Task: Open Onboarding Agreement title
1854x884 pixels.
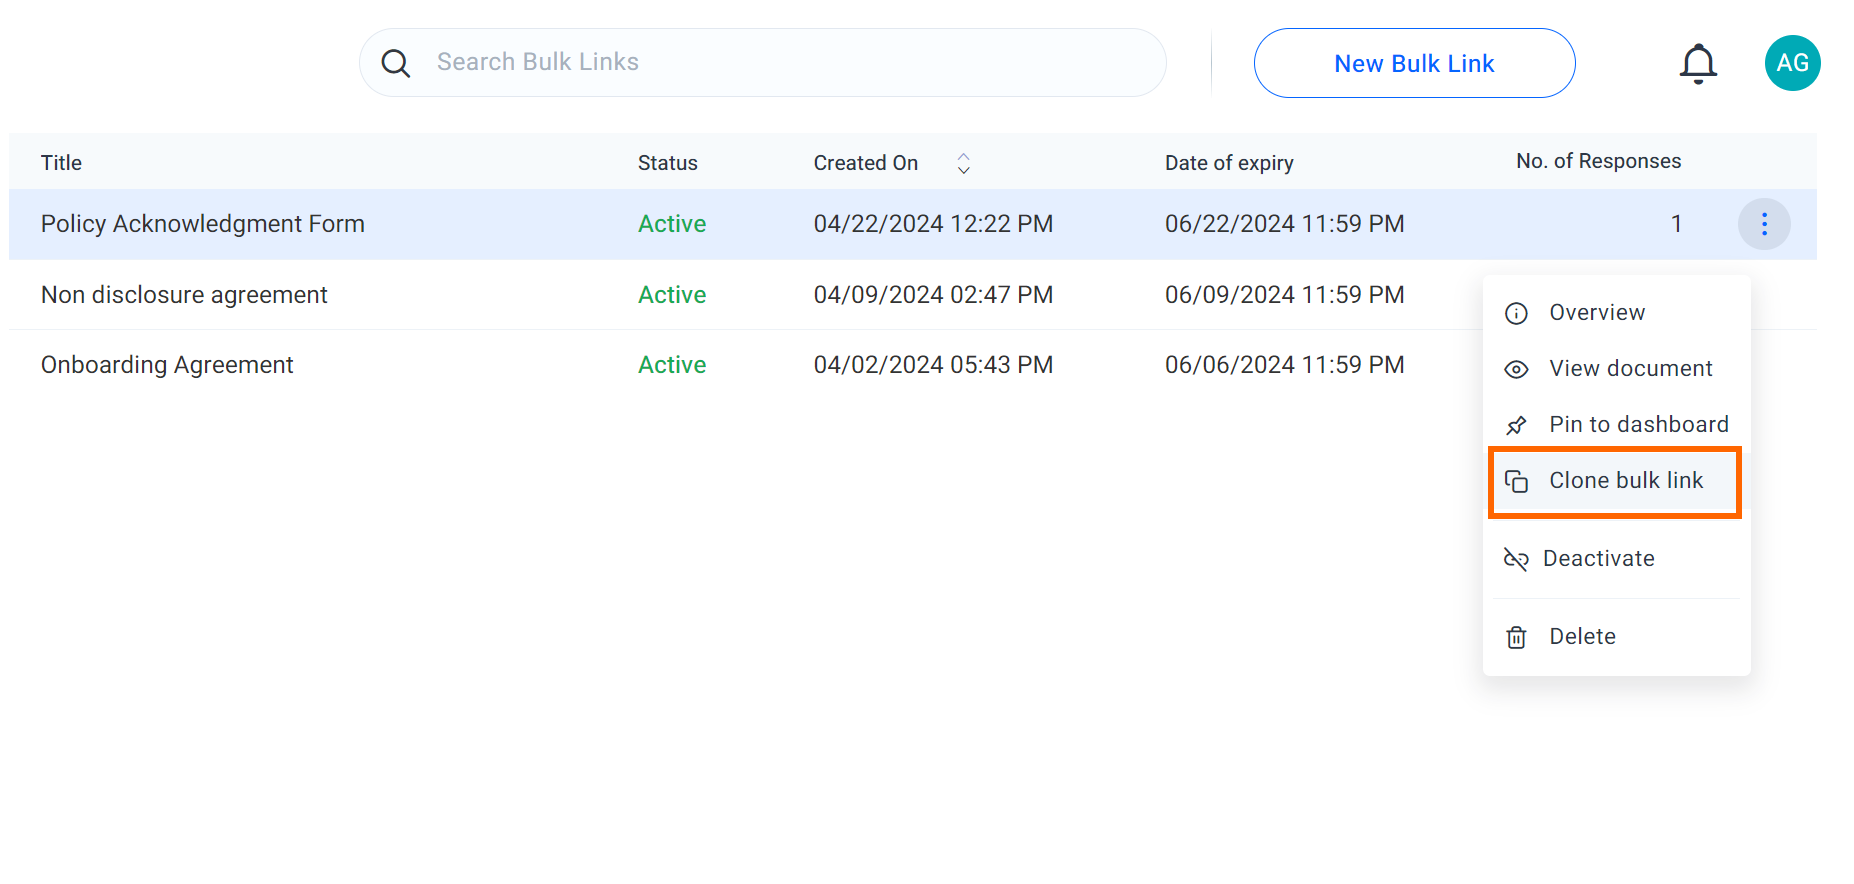Action: [x=167, y=365]
